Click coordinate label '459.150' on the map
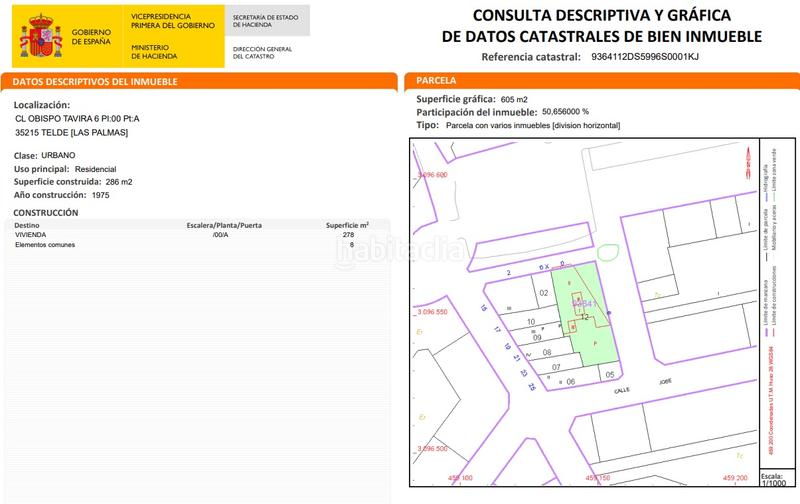Image resolution: width=800 pixels, height=504 pixels. point(597,478)
